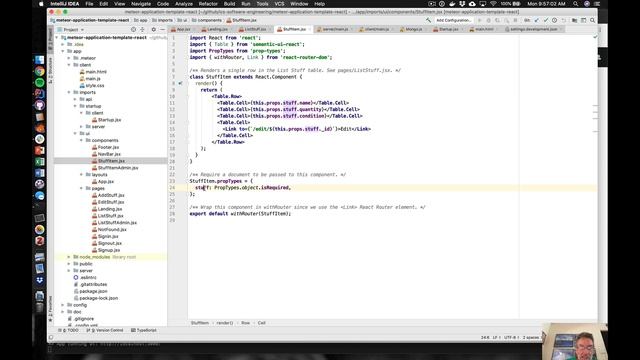
Task: Hide the Project panel with minus icon
Action: tap(162, 29)
